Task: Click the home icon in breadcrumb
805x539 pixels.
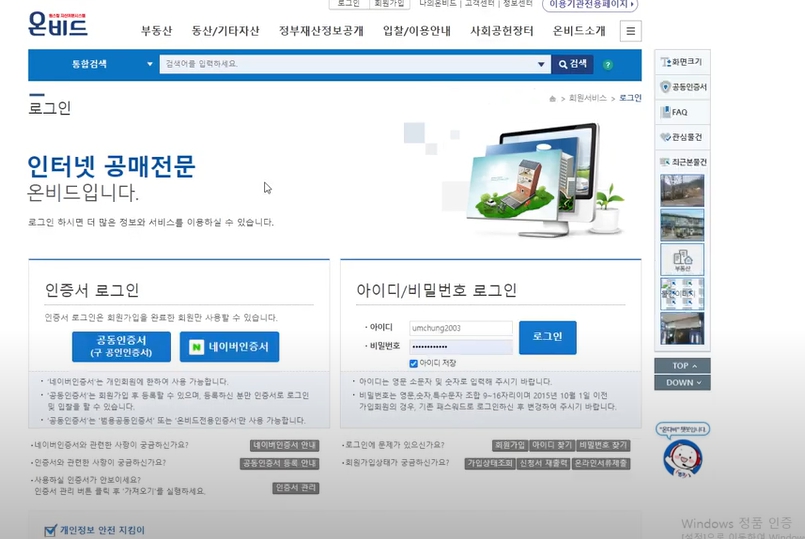Action: pos(552,99)
